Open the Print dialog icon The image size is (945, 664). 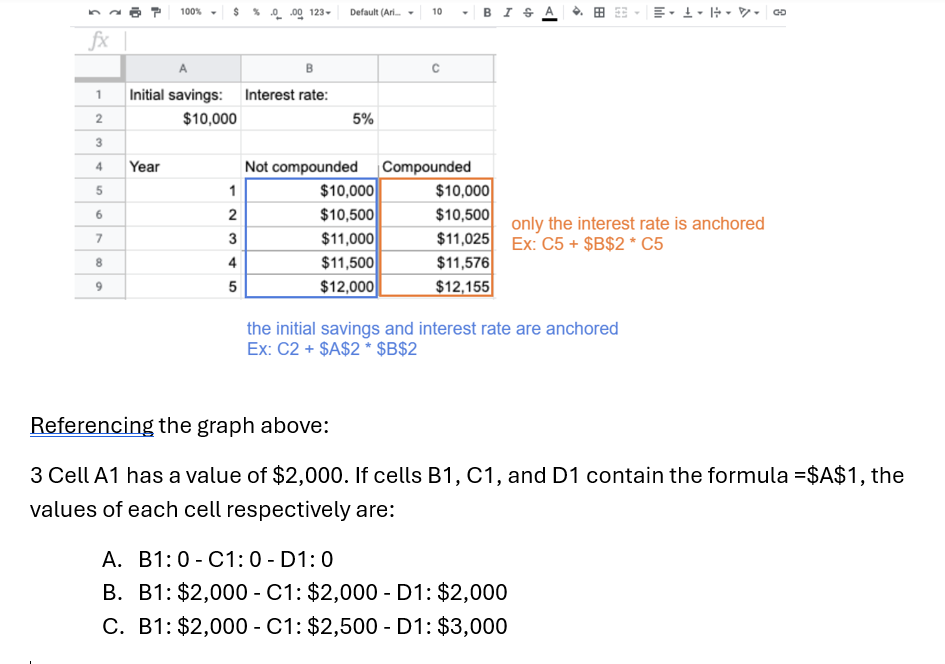tap(134, 14)
